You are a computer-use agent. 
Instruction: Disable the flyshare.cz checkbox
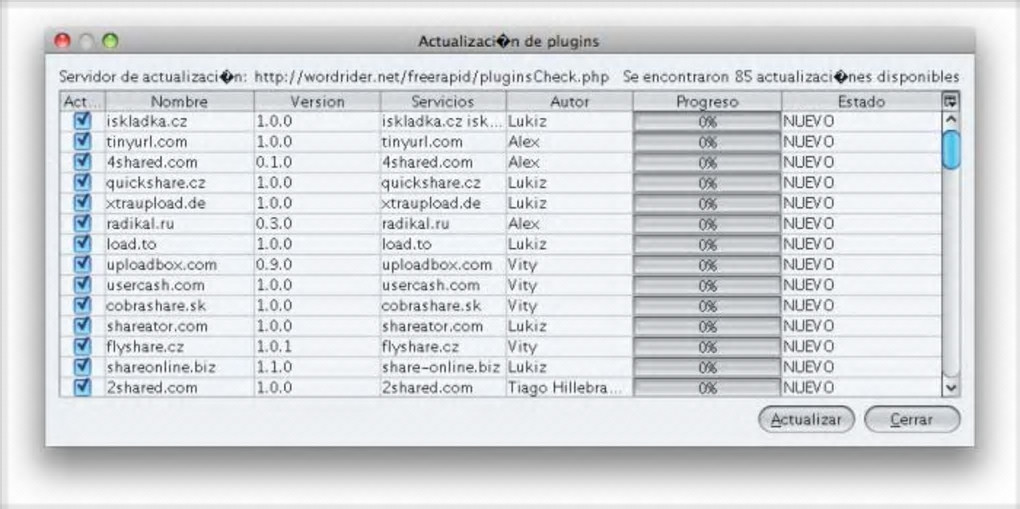[82, 346]
